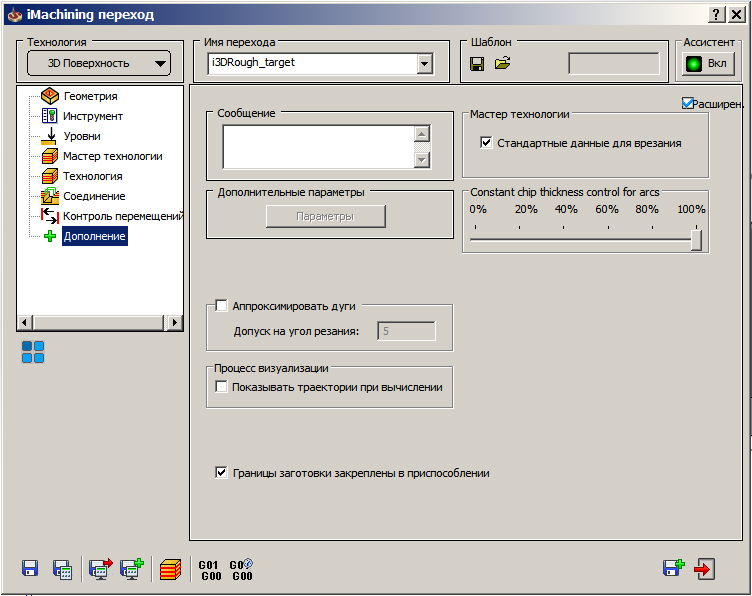This screenshot has width=752, height=596.
Task: Click the i3DRough_target name field
Action: tap(312, 63)
